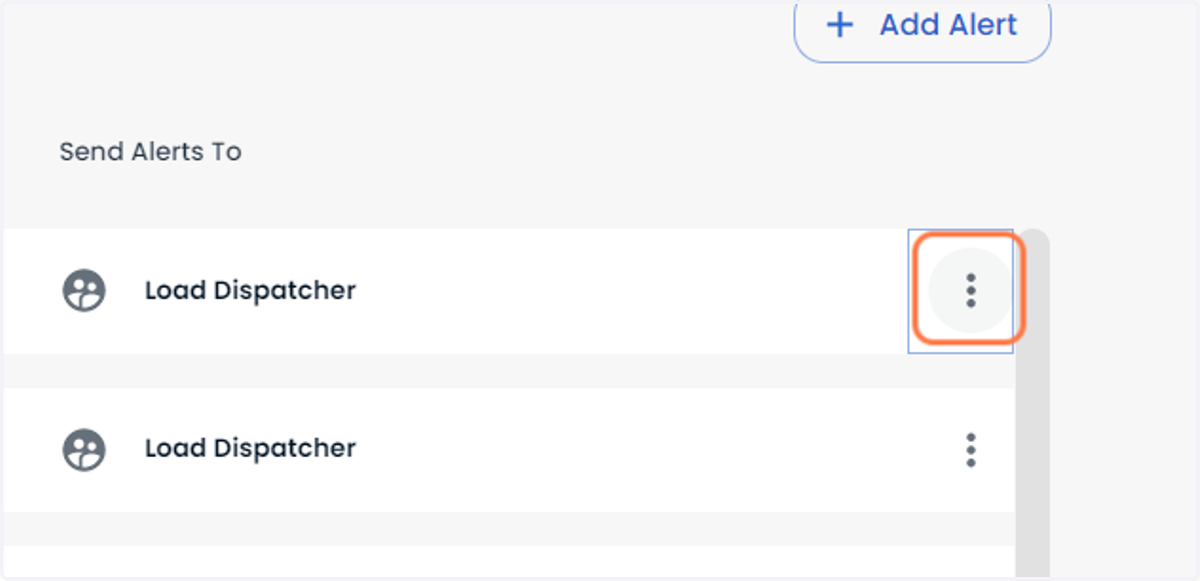Select the second Load Dispatcher row background
The height and width of the screenshot is (581, 1200).
point(508,450)
